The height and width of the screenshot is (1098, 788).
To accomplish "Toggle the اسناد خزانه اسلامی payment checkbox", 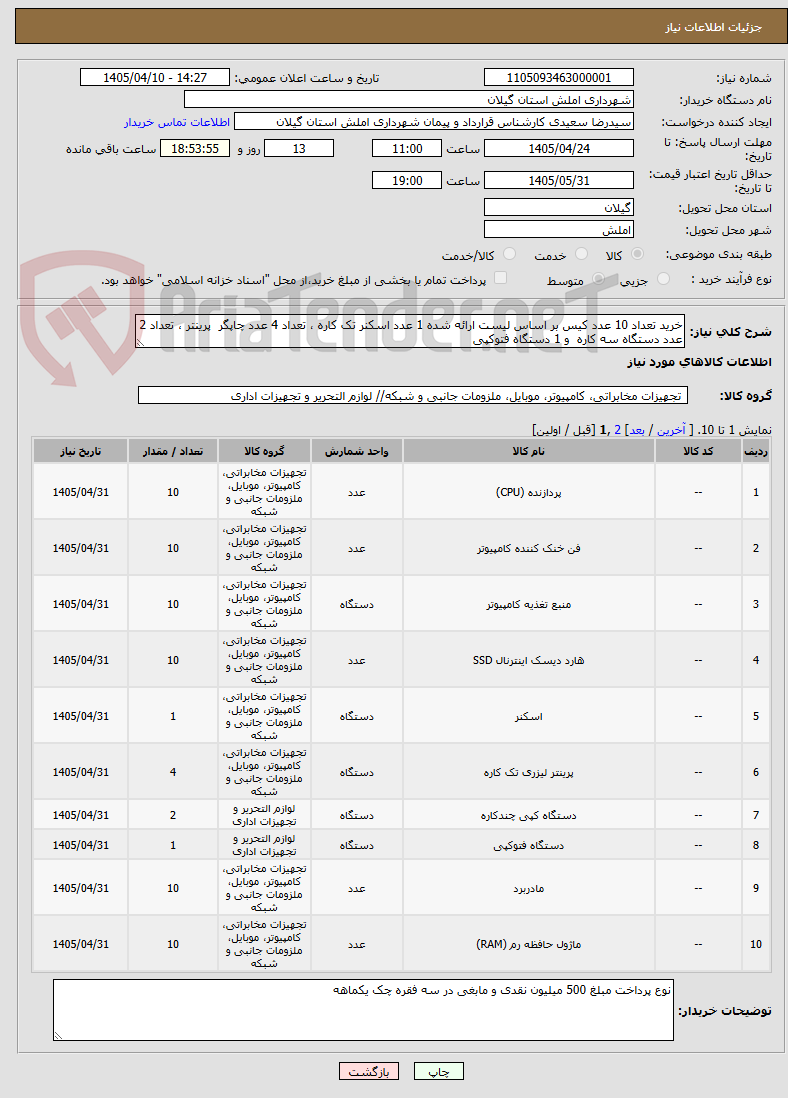I will [x=500, y=278].
